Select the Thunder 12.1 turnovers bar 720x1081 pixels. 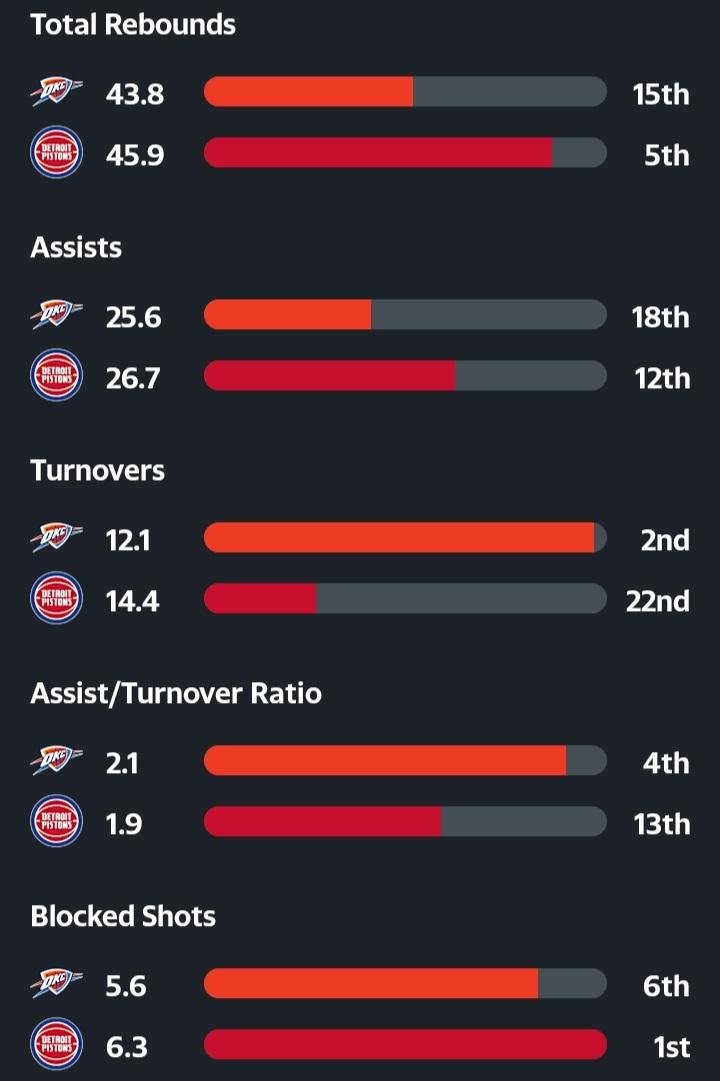coord(405,538)
